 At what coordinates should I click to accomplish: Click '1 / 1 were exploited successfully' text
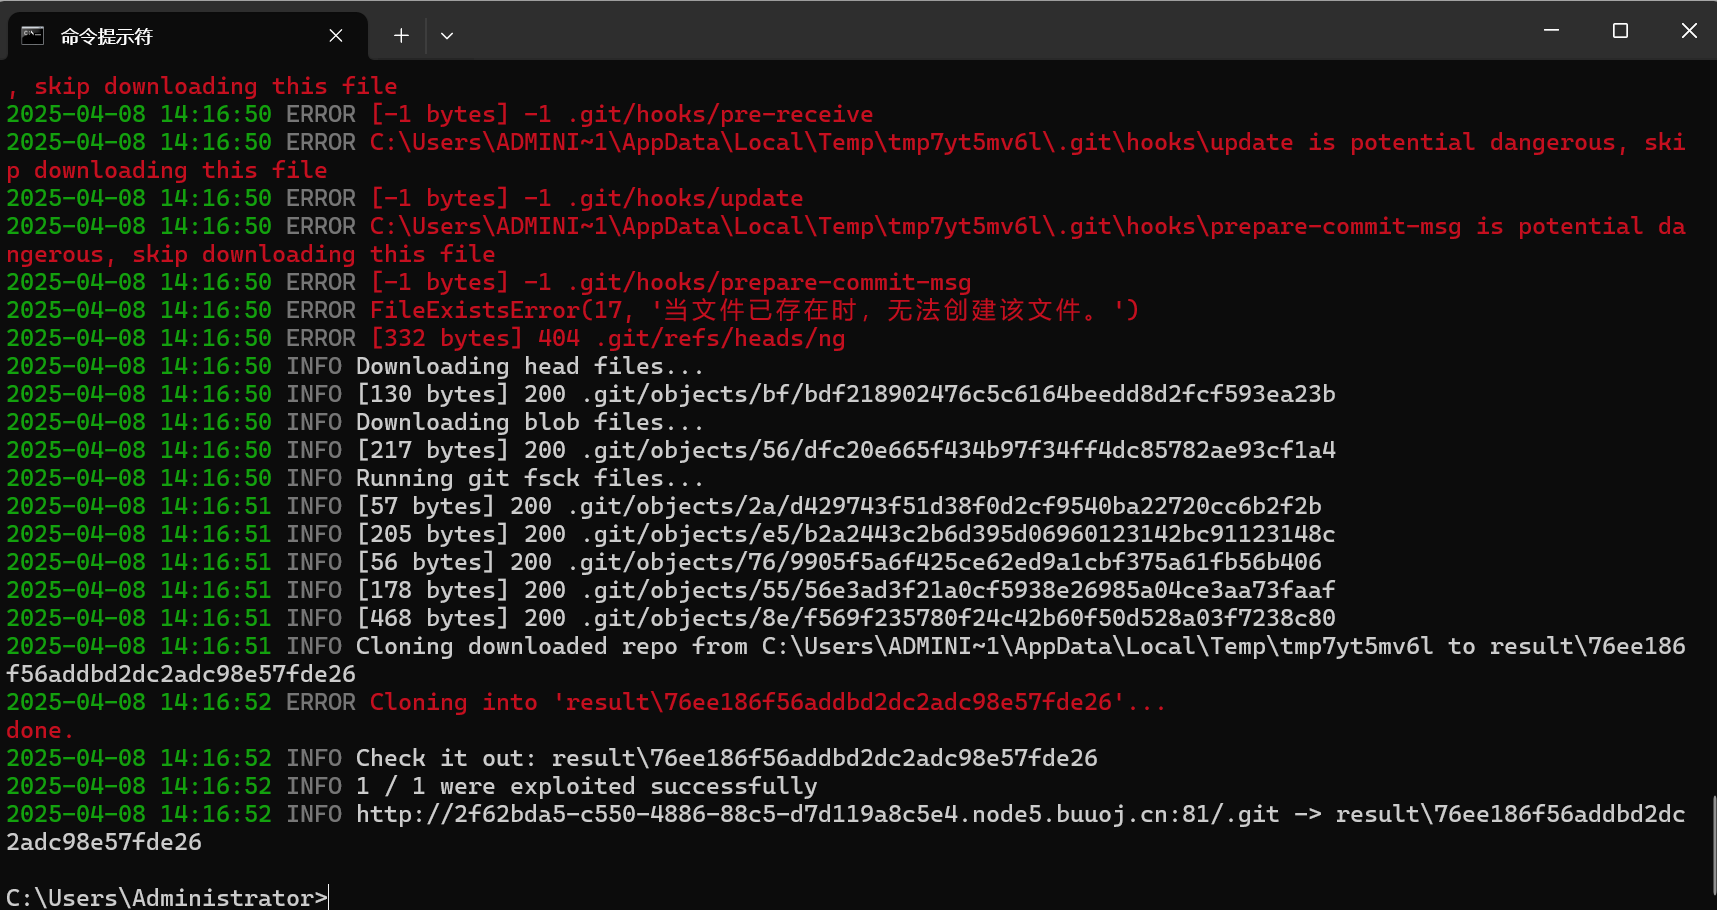[x=586, y=786]
